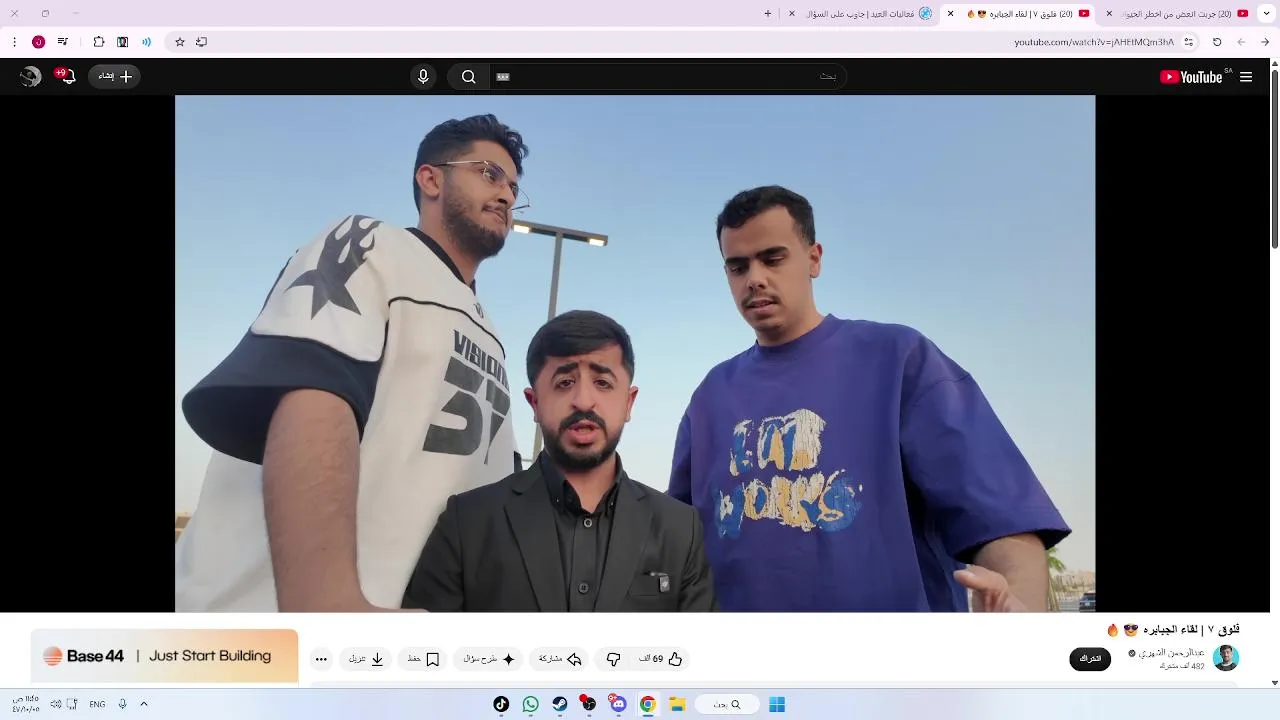Viewport: 1280px width, 720px height.
Task: Open File Explorer from the taskbar
Action: (x=677, y=704)
